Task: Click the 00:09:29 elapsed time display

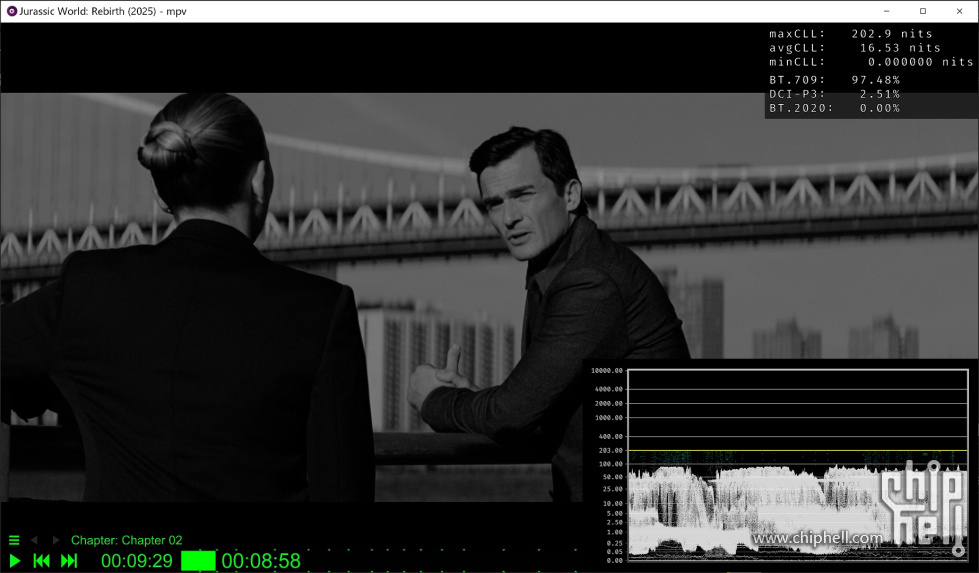Action: click(x=137, y=561)
